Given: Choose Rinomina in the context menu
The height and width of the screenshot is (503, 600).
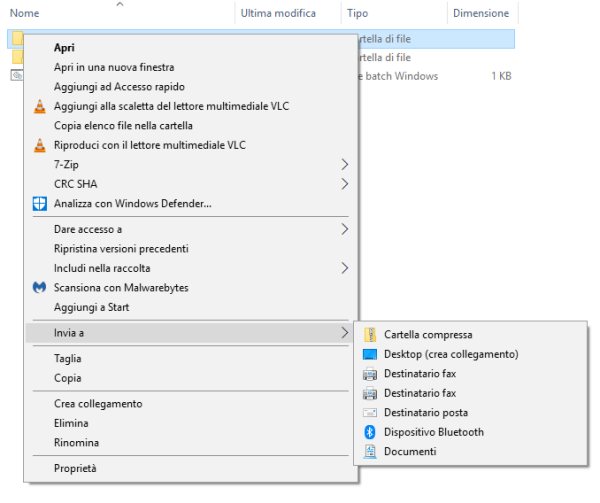Looking at the screenshot, I should [76, 442].
